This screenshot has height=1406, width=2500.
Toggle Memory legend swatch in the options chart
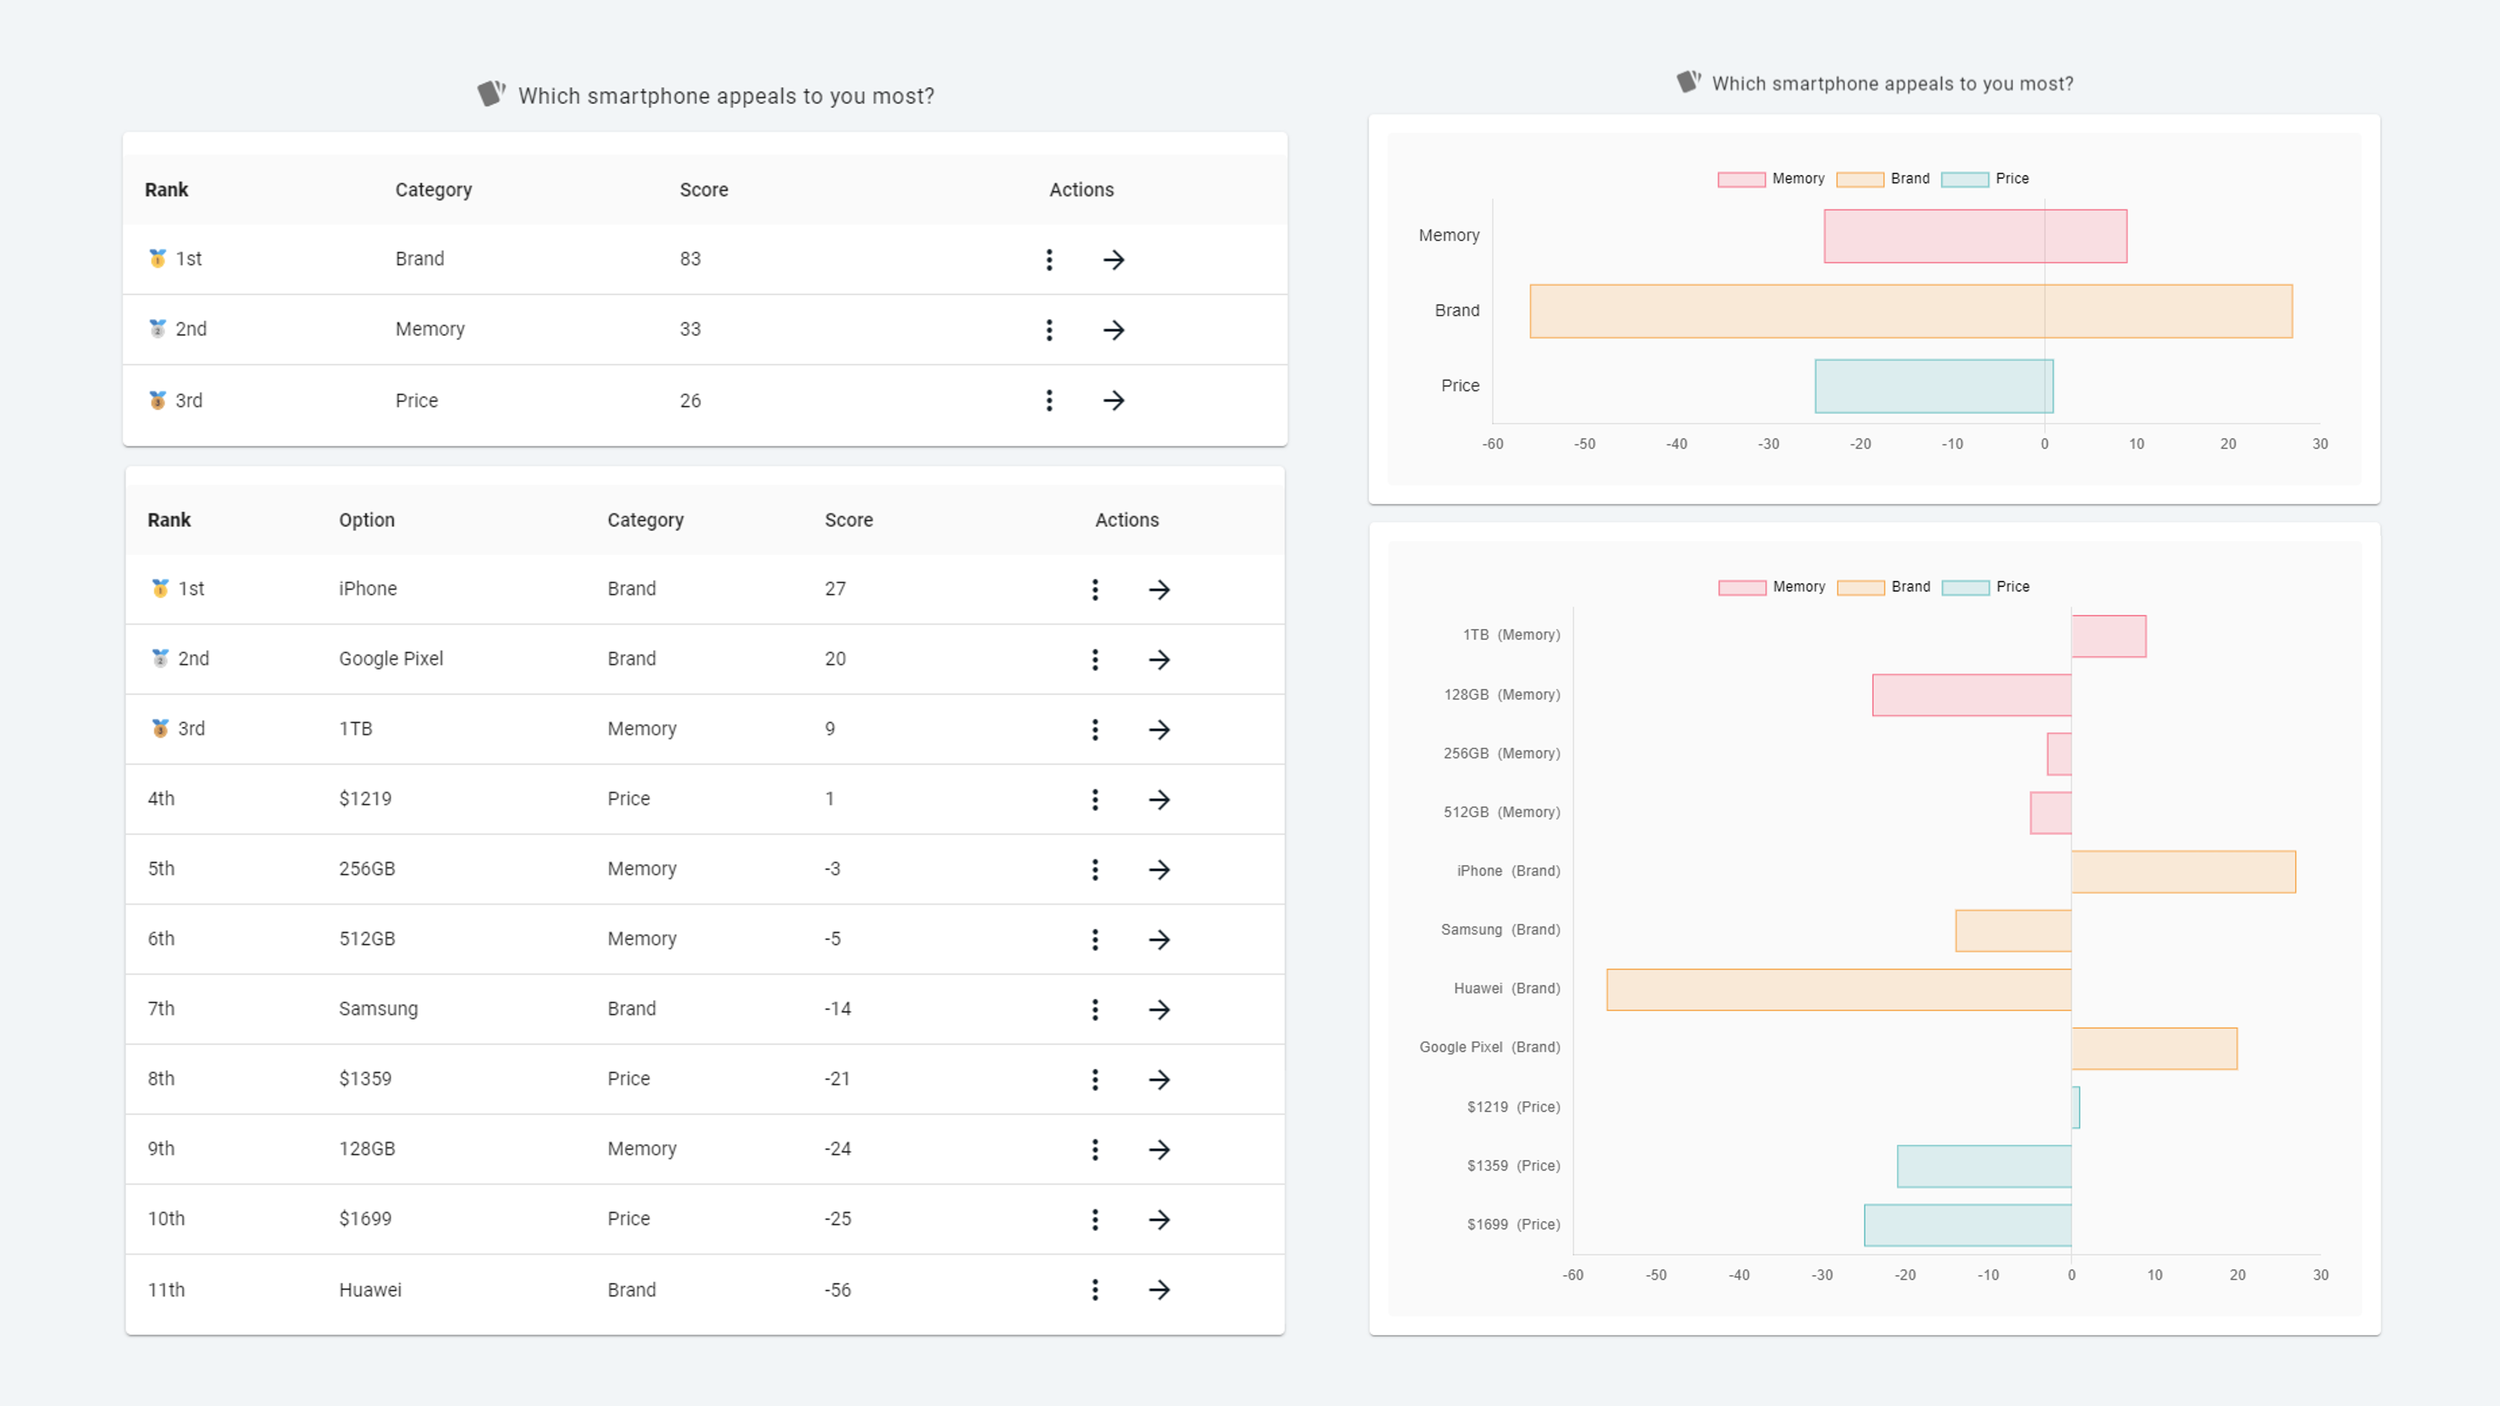pos(1742,587)
